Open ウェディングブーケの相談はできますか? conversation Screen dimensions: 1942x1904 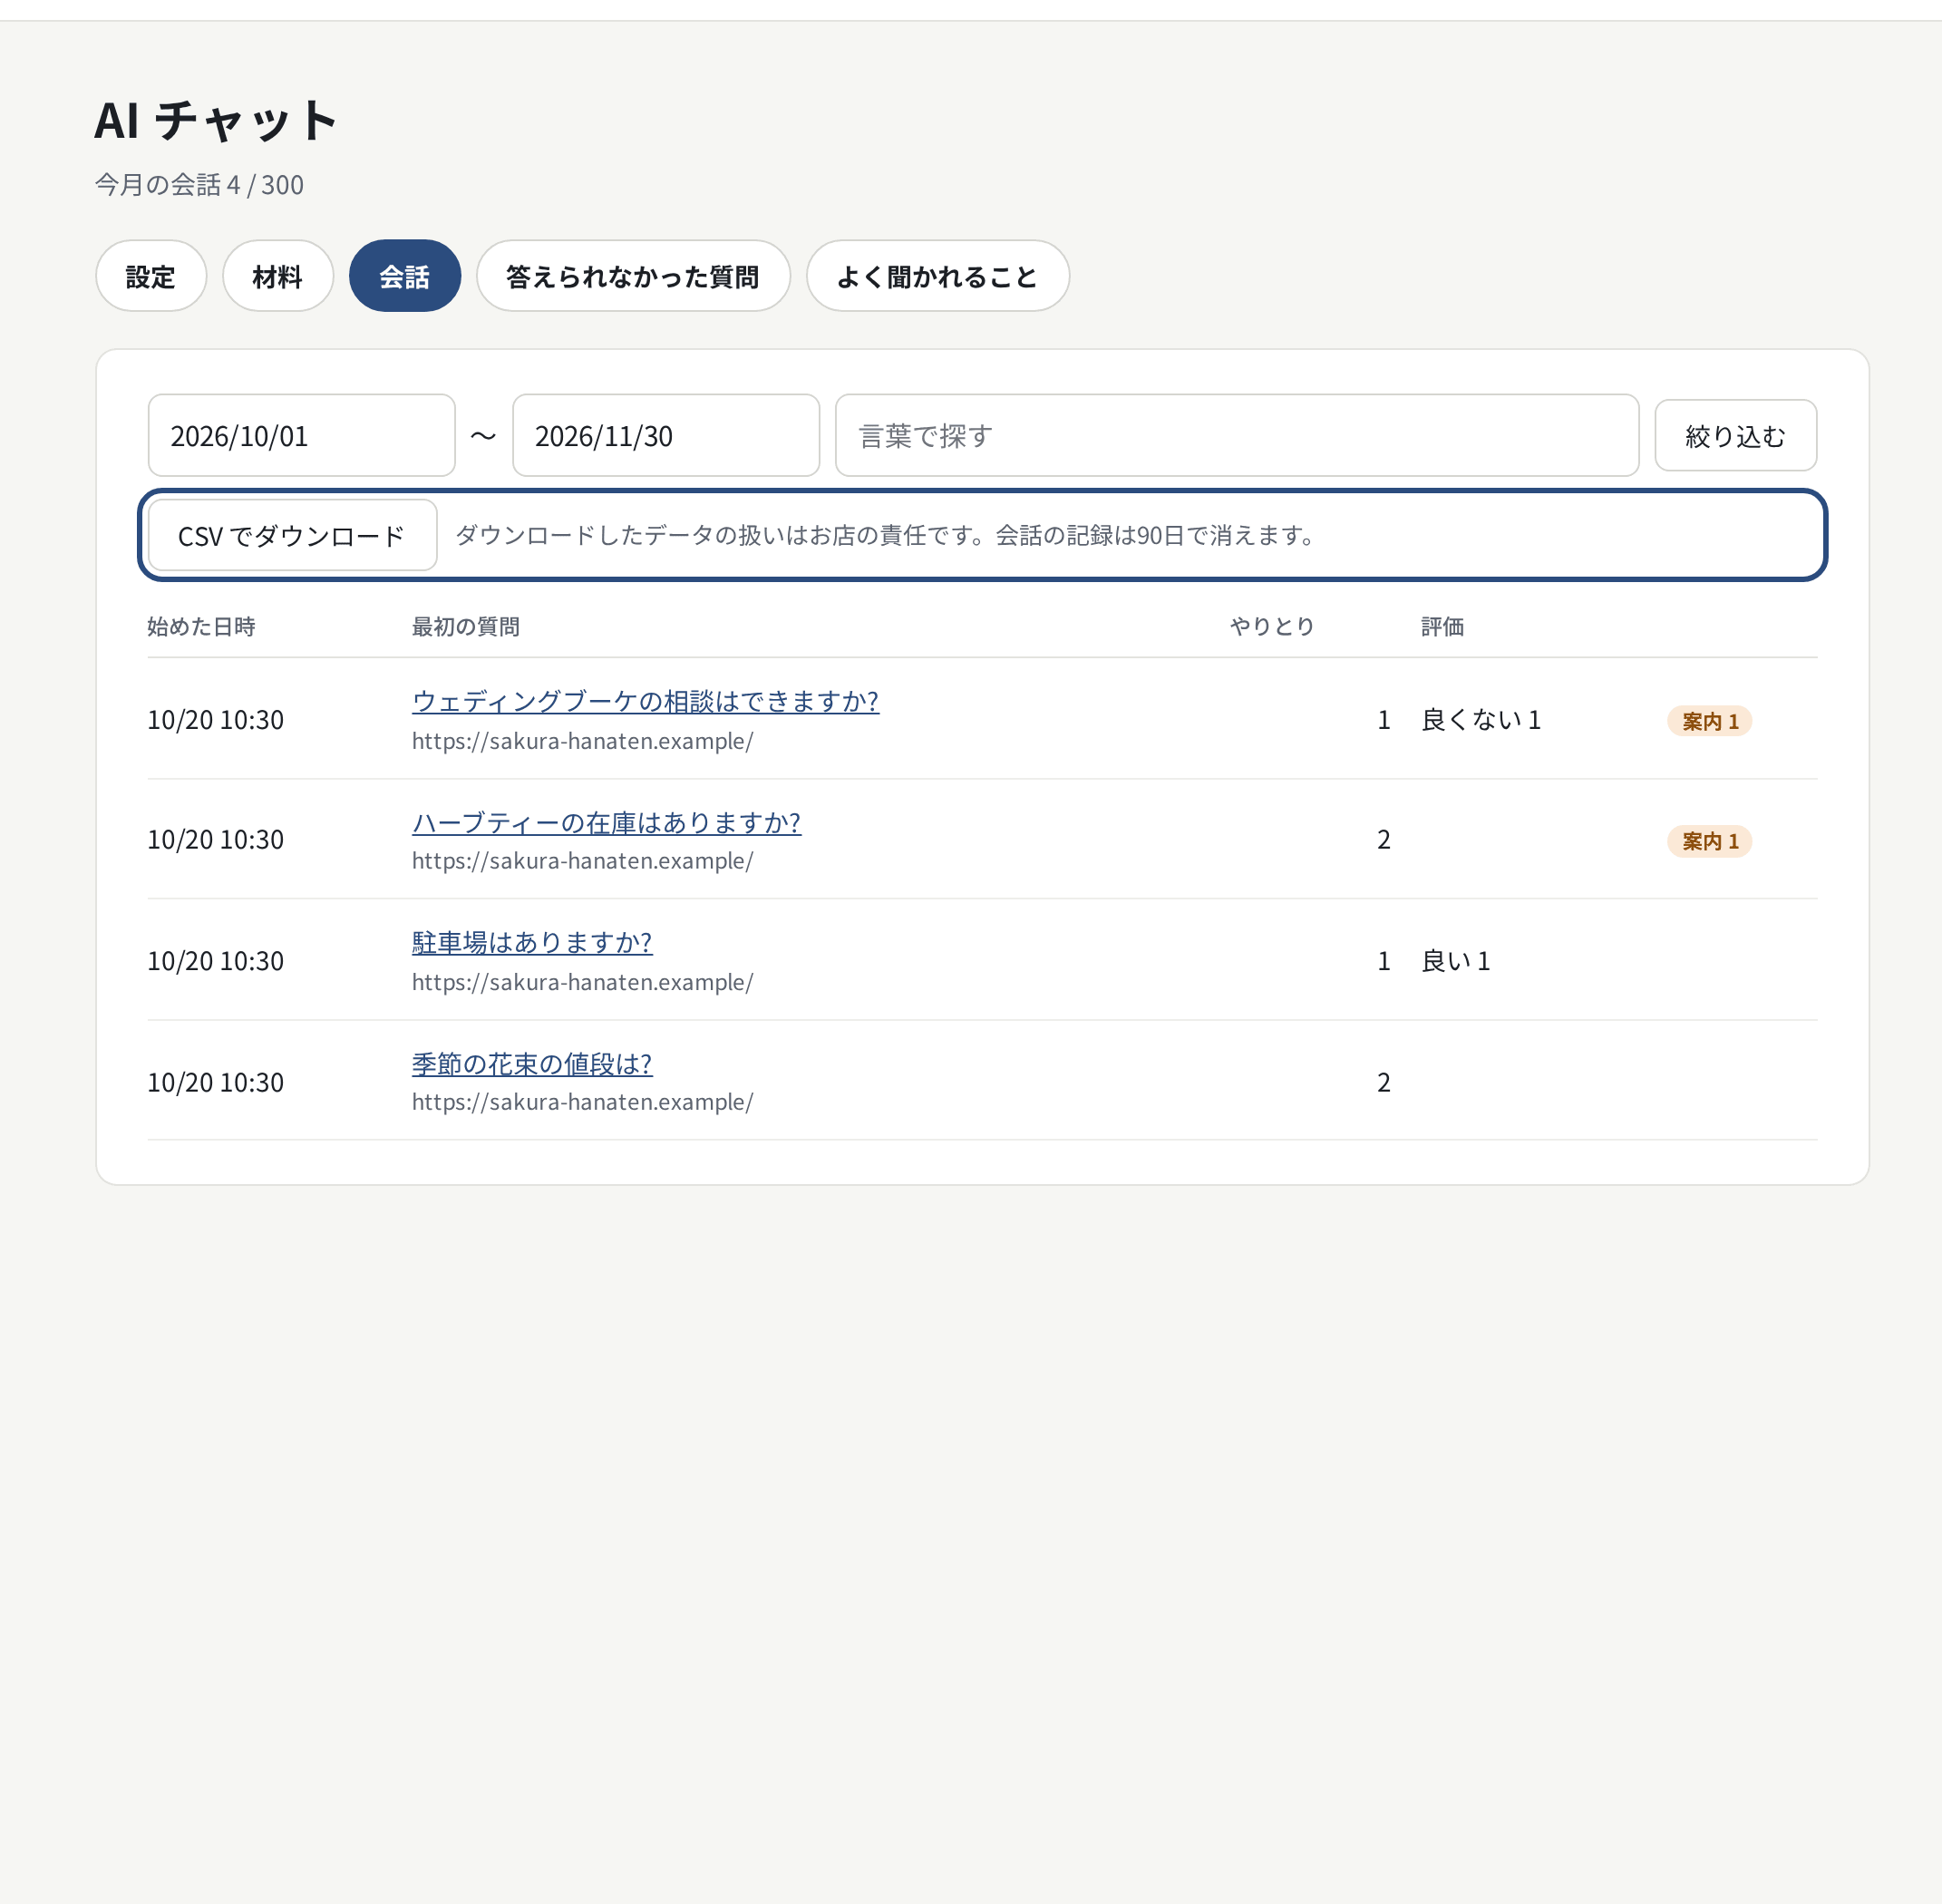click(646, 701)
